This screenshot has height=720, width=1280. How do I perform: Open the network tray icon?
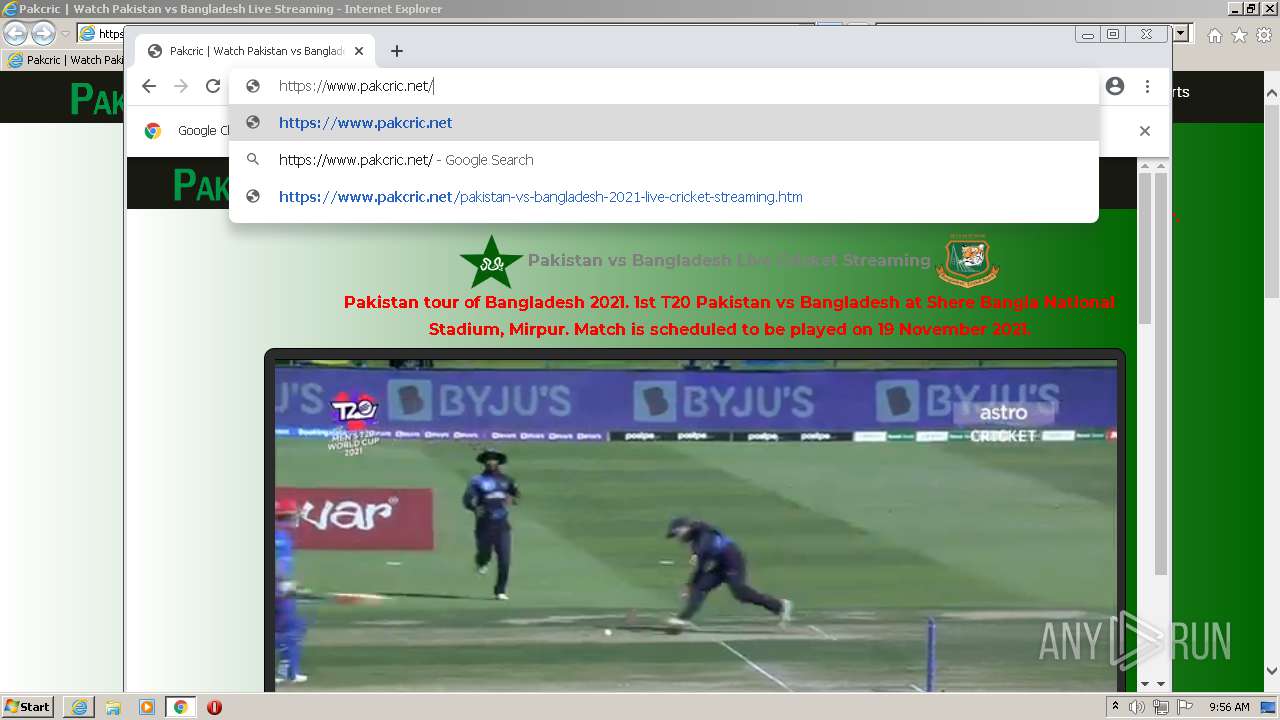click(x=1160, y=707)
